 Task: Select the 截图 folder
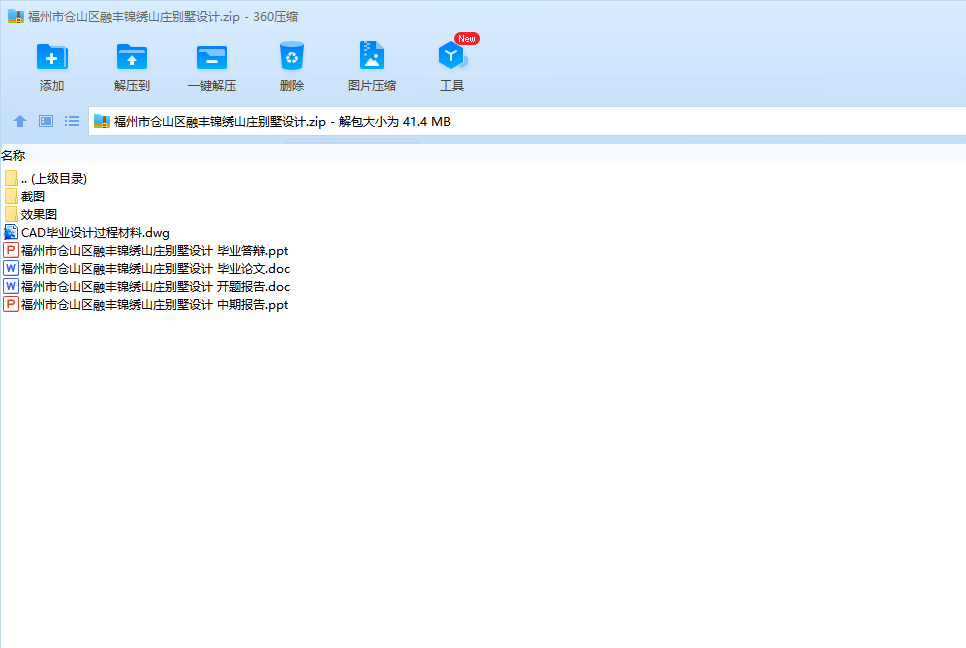coord(25,196)
